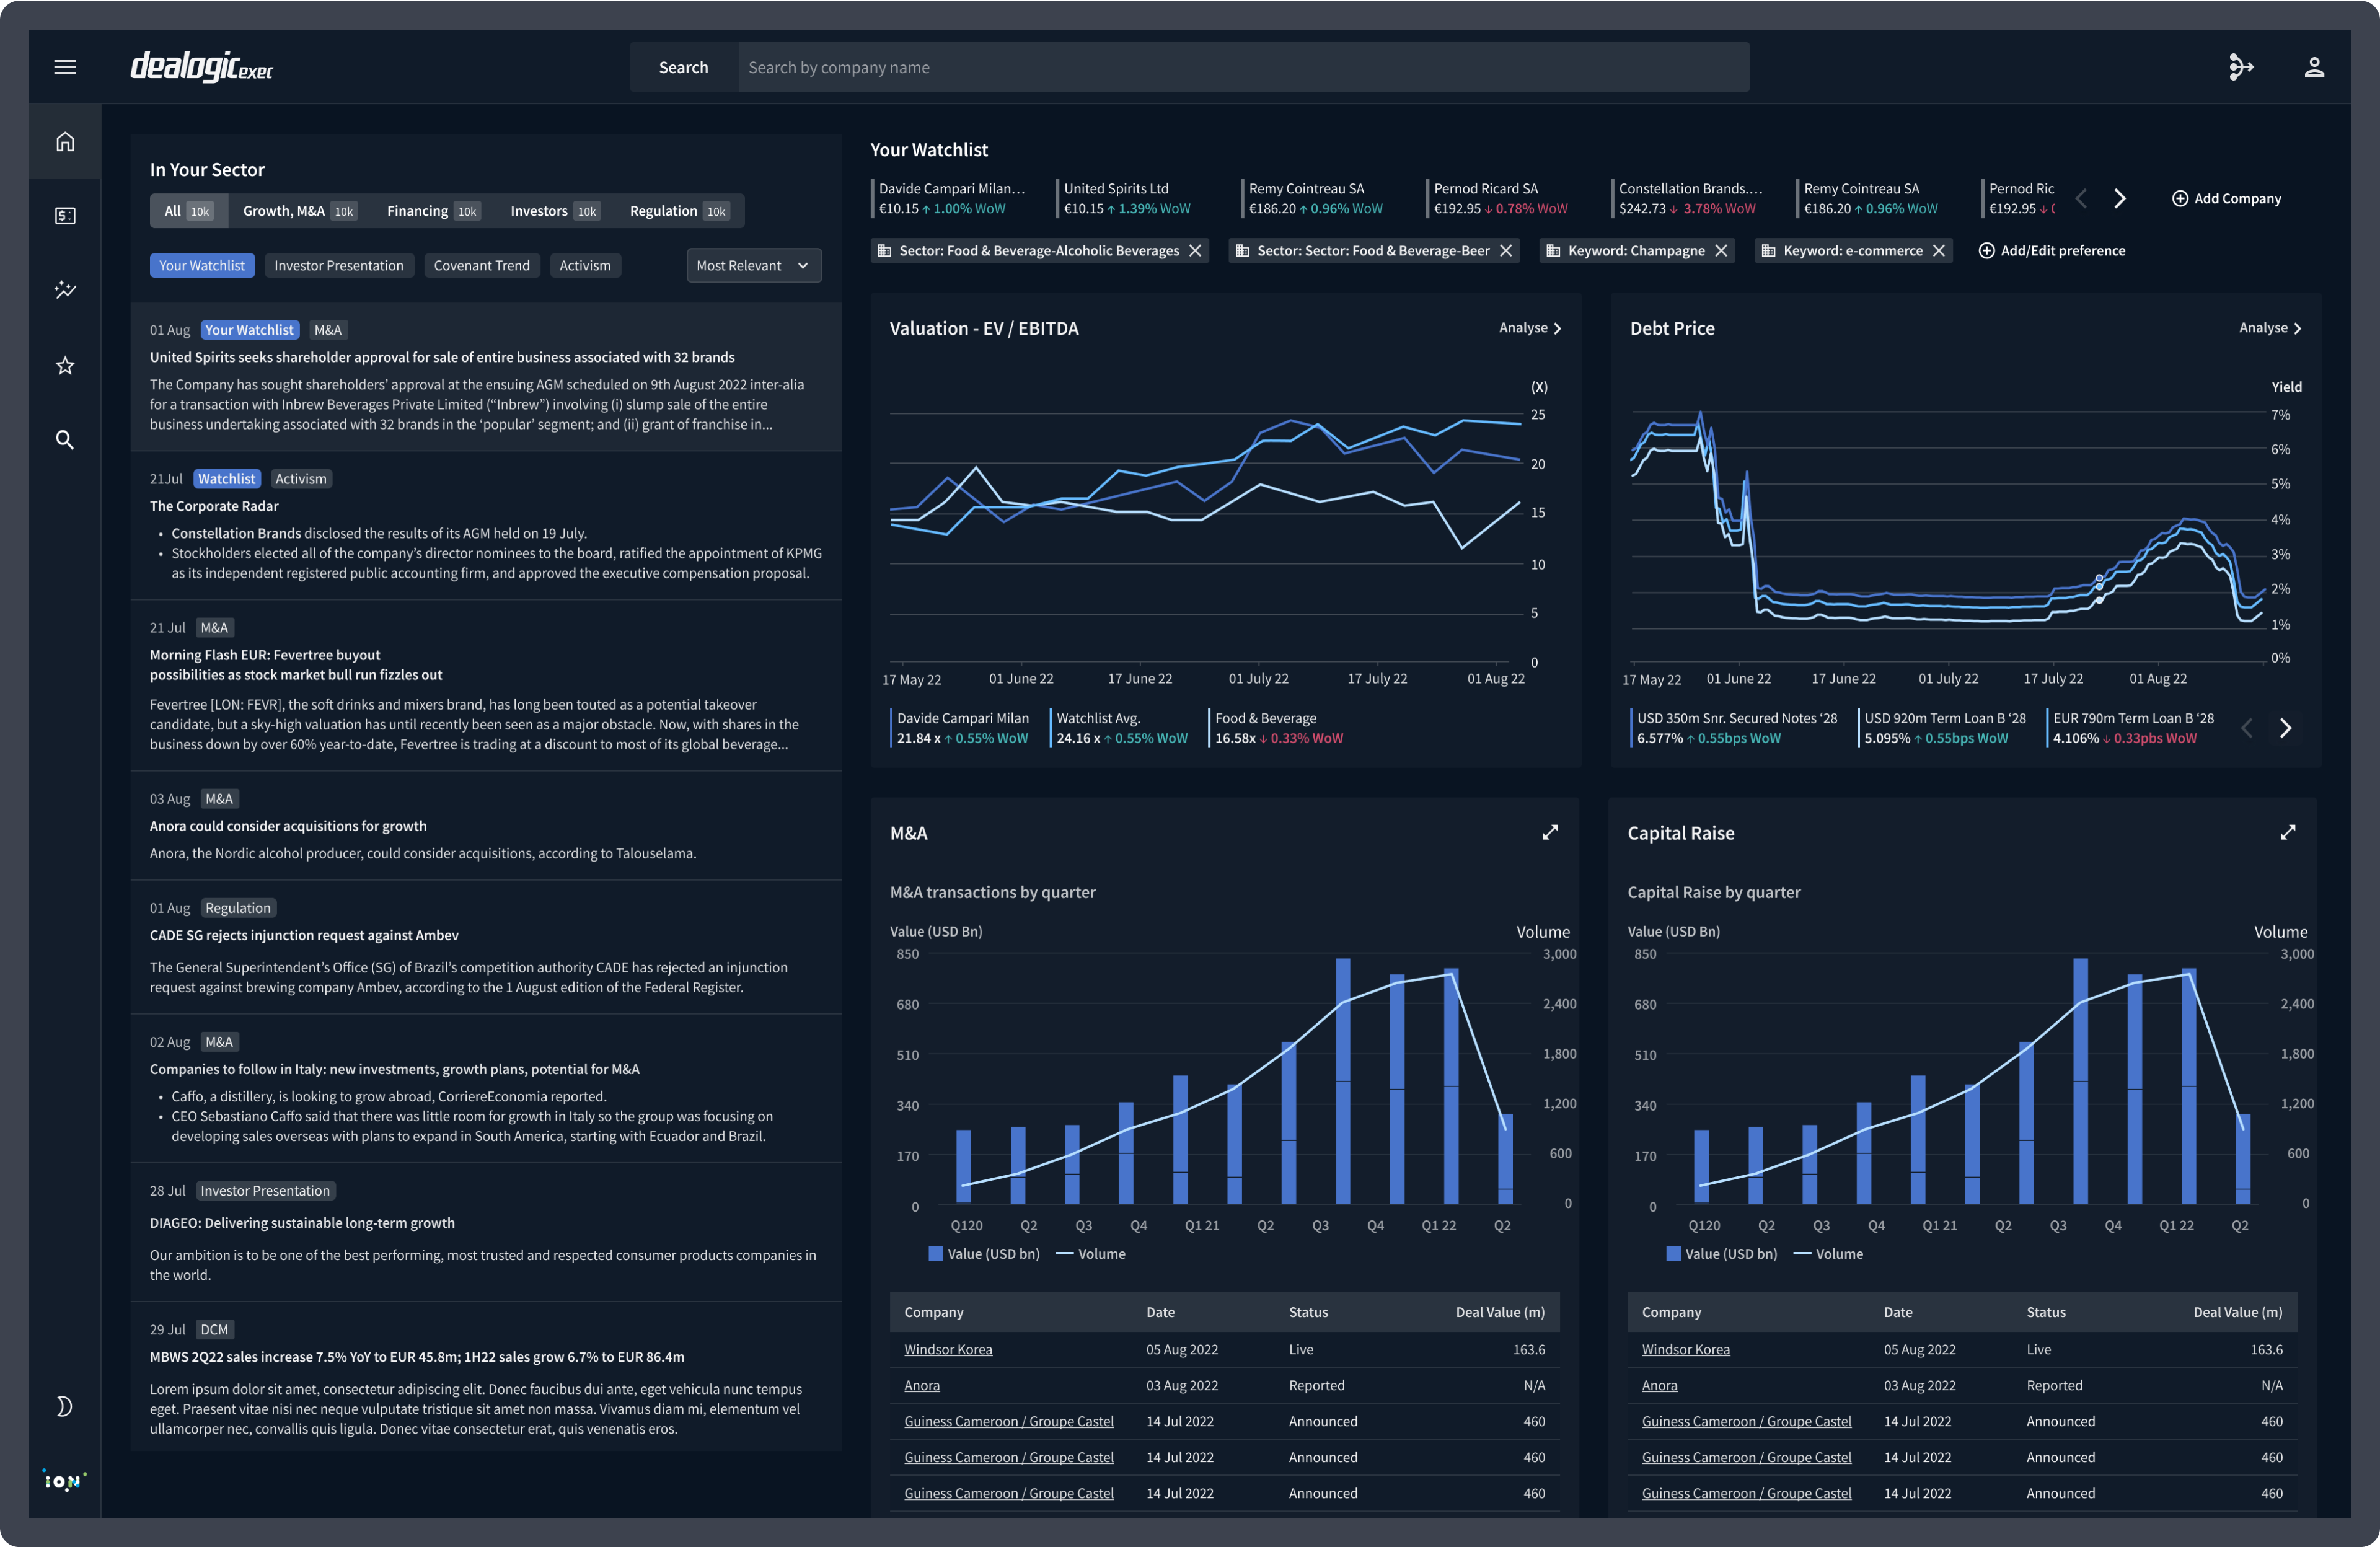
Task: Click the home icon in sidebar
Action: point(65,142)
